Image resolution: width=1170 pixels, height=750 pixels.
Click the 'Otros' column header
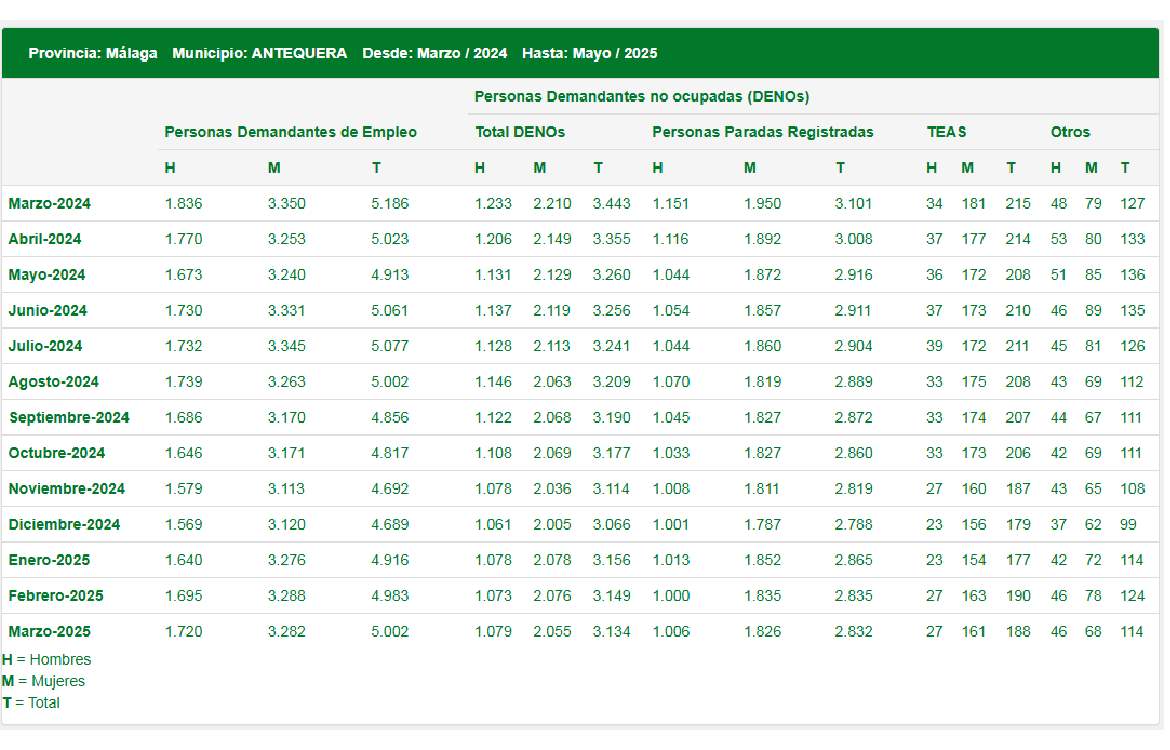click(x=1070, y=132)
